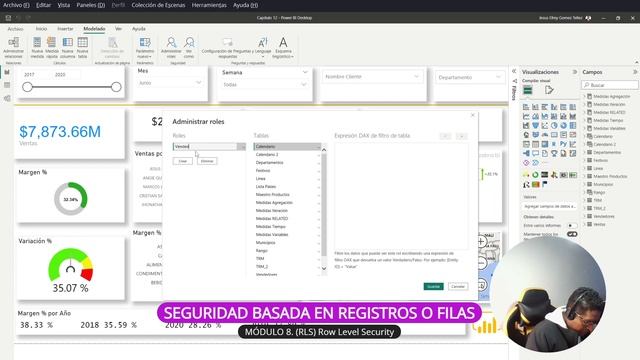The image size is (640, 360).
Task: Switch to Model view in left sidebar
Action: pyautogui.click(x=7, y=98)
